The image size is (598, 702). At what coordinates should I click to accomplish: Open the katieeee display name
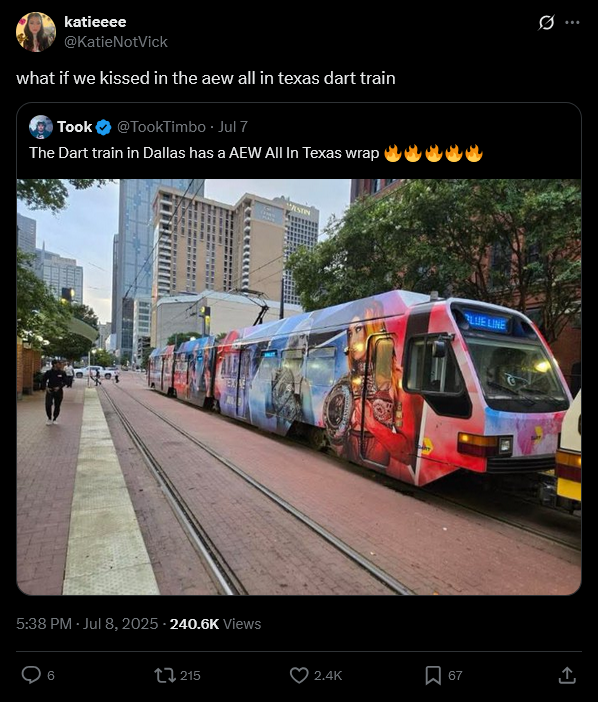pos(95,21)
